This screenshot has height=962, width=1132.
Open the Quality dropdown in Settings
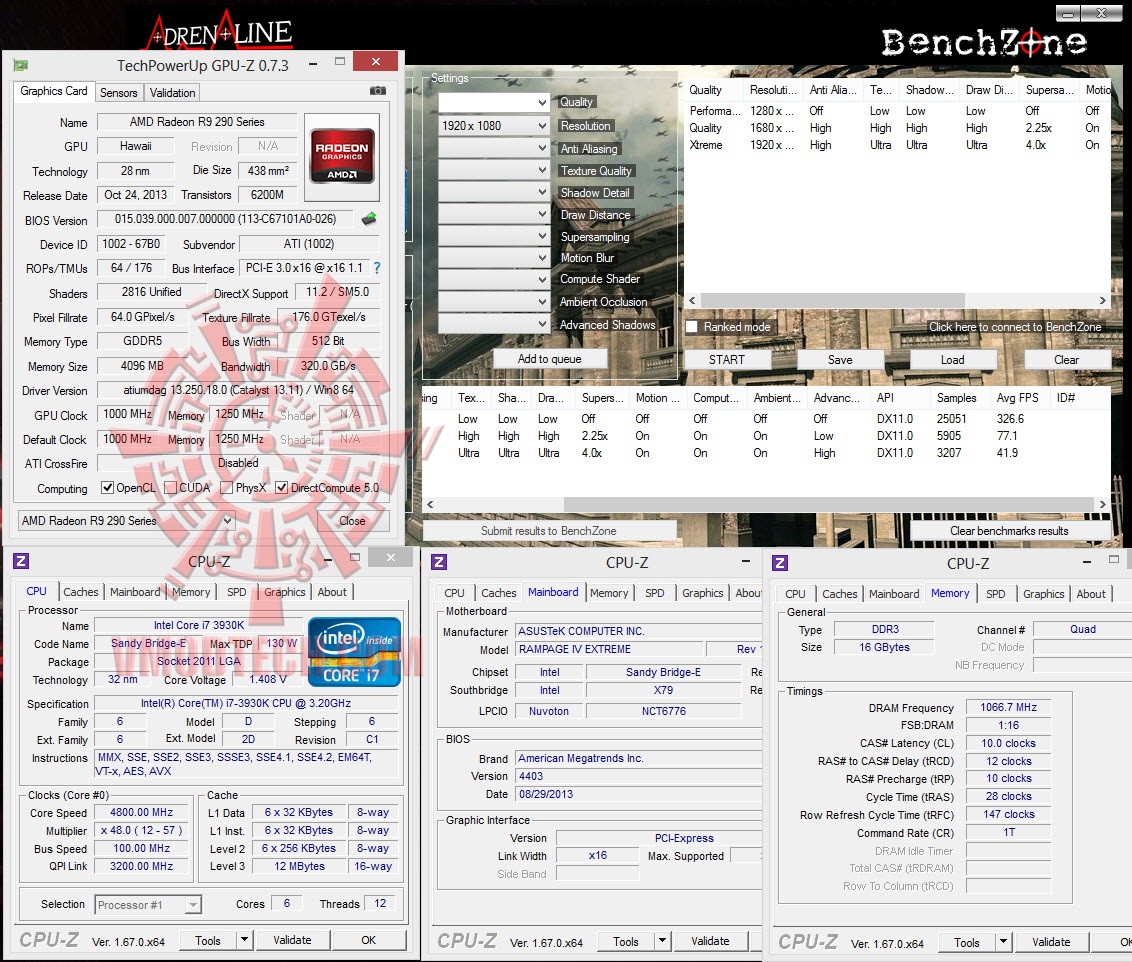point(495,102)
